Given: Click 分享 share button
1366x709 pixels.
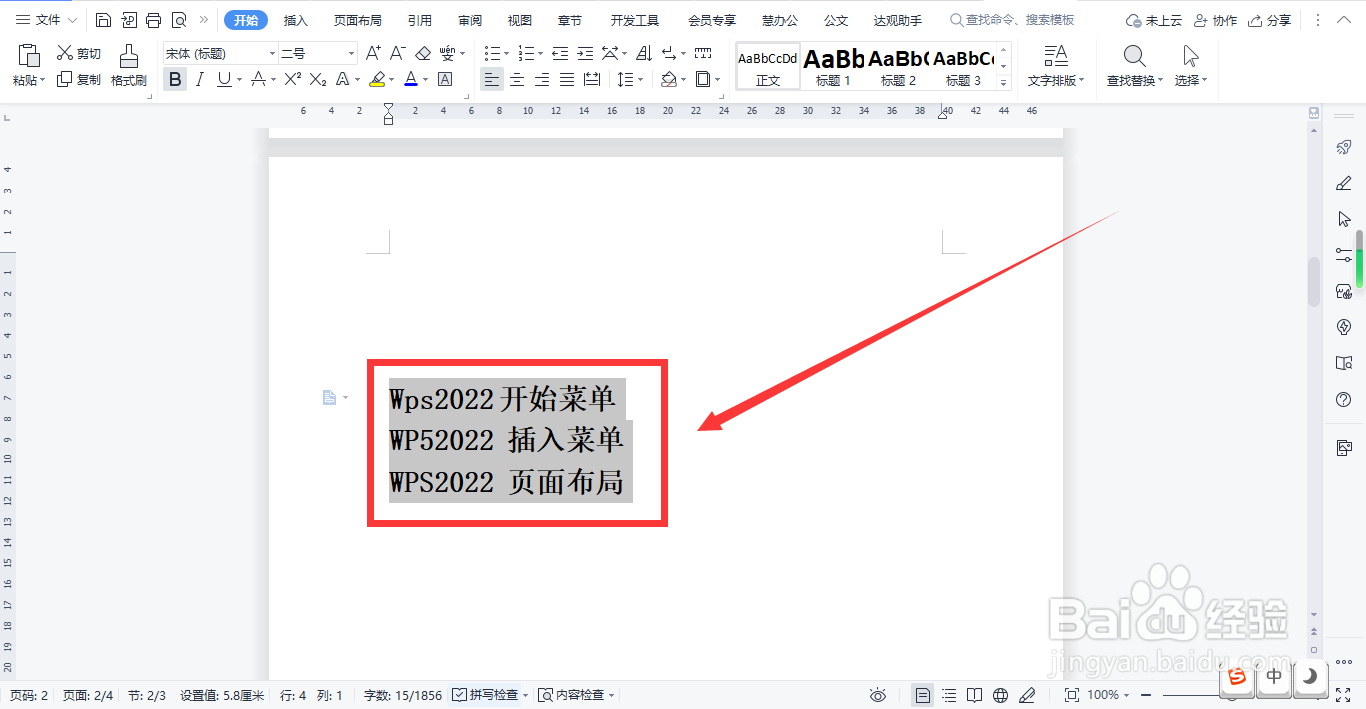Looking at the screenshot, I should click(x=1269, y=20).
